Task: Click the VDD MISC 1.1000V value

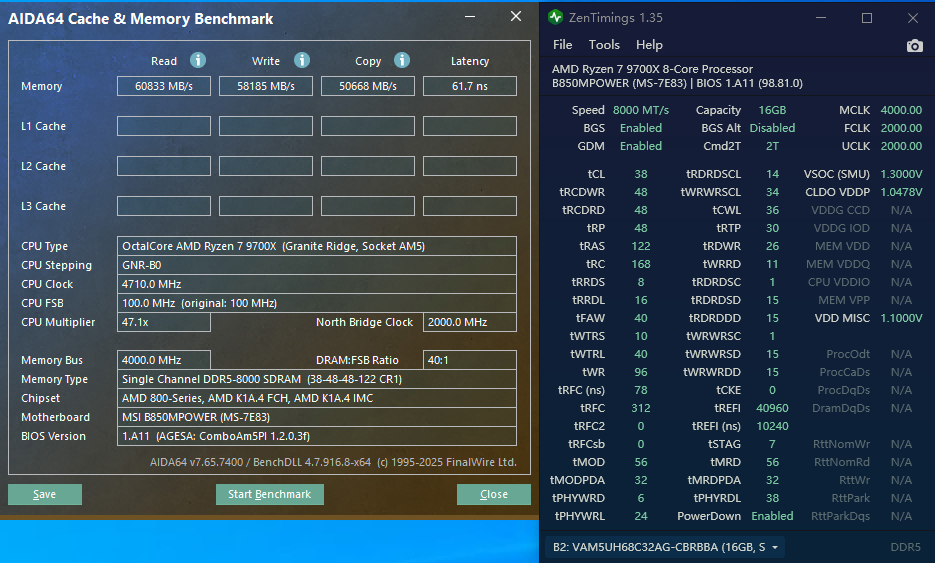Action: click(901, 318)
